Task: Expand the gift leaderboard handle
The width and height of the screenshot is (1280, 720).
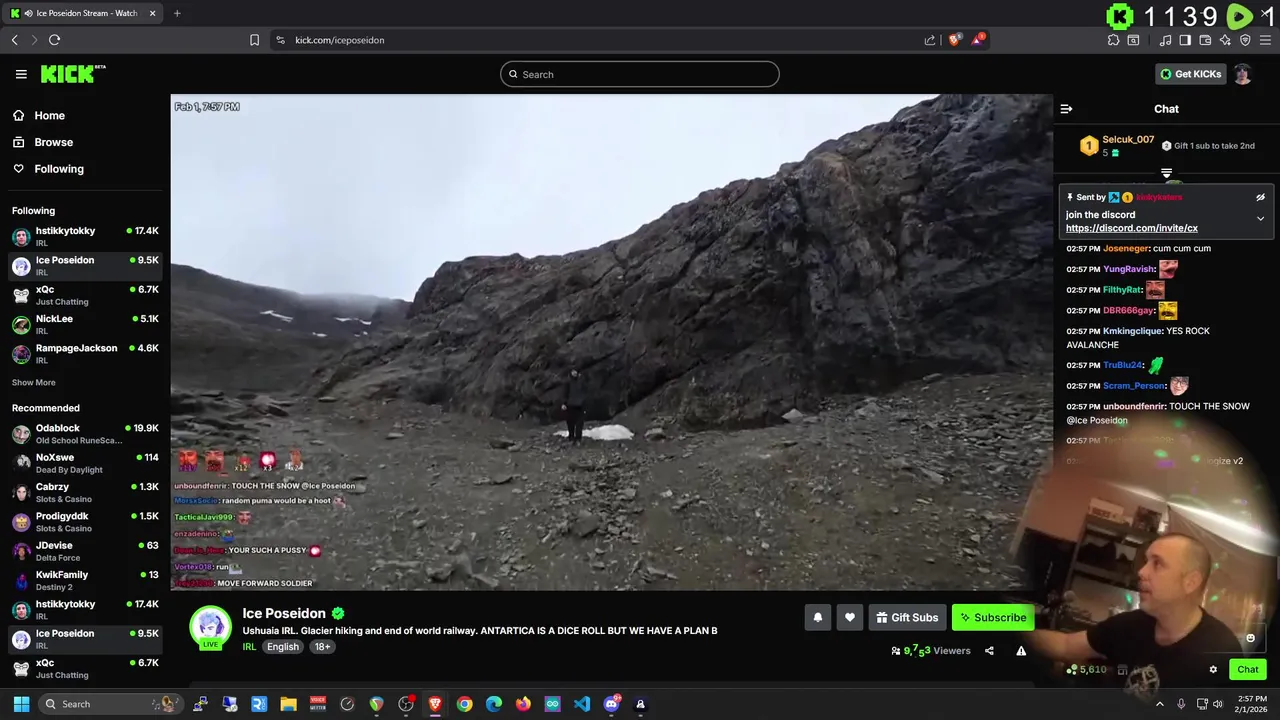Action: pos(1166,174)
